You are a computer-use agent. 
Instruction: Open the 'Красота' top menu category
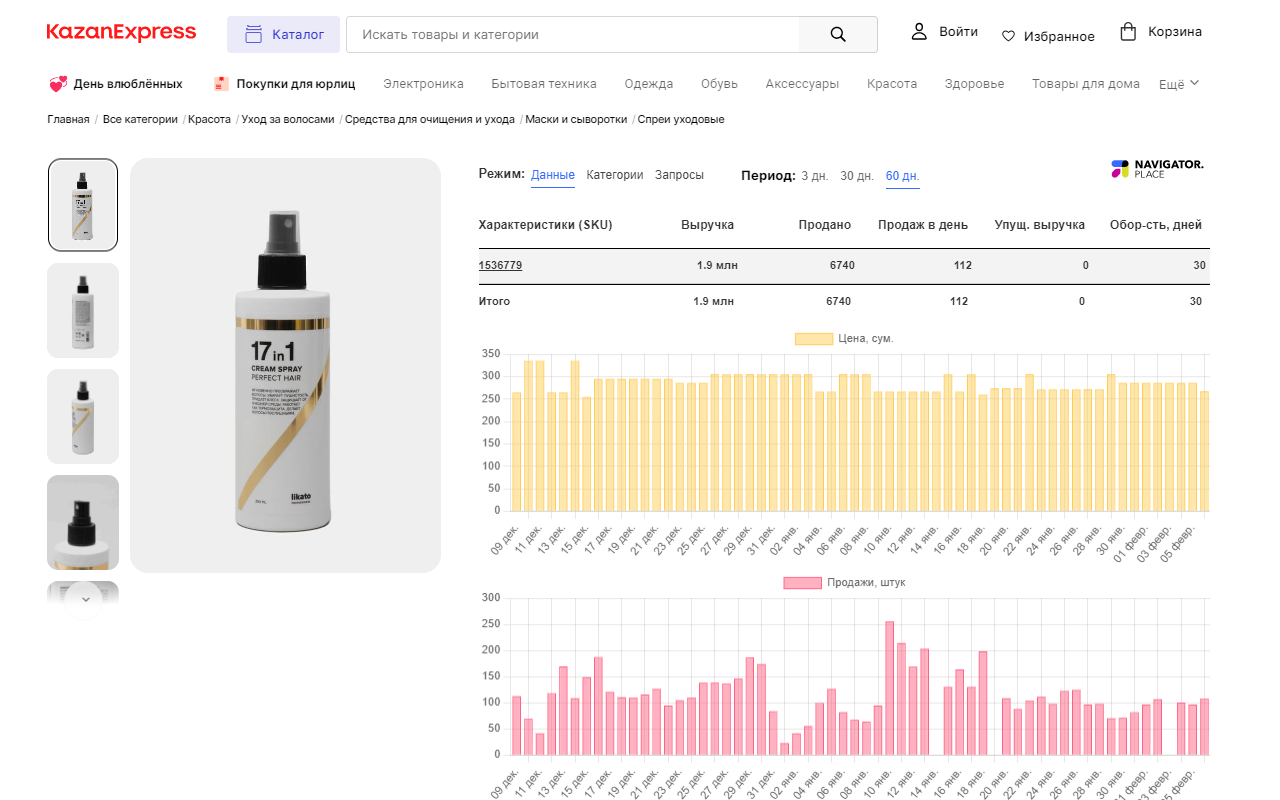(x=892, y=84)
